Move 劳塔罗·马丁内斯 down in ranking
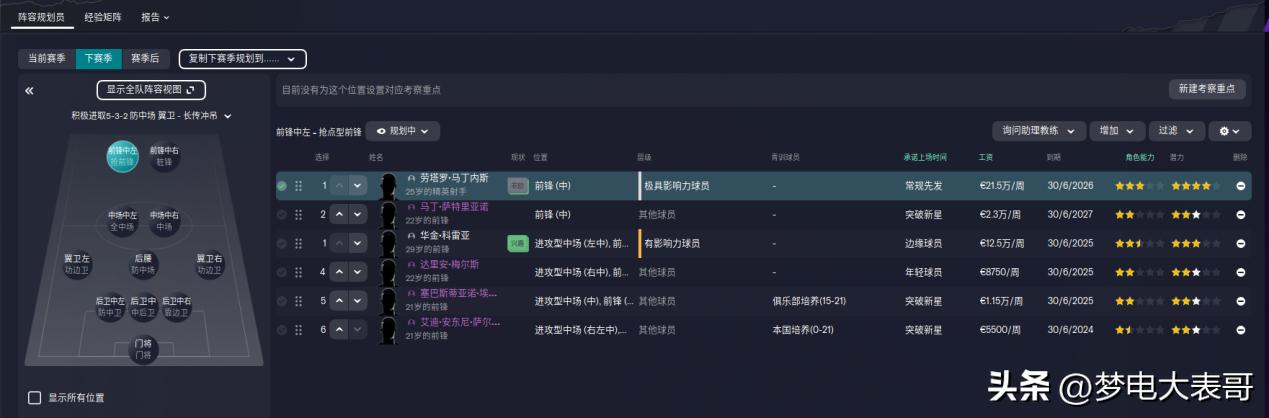 [x=357, y=186]
